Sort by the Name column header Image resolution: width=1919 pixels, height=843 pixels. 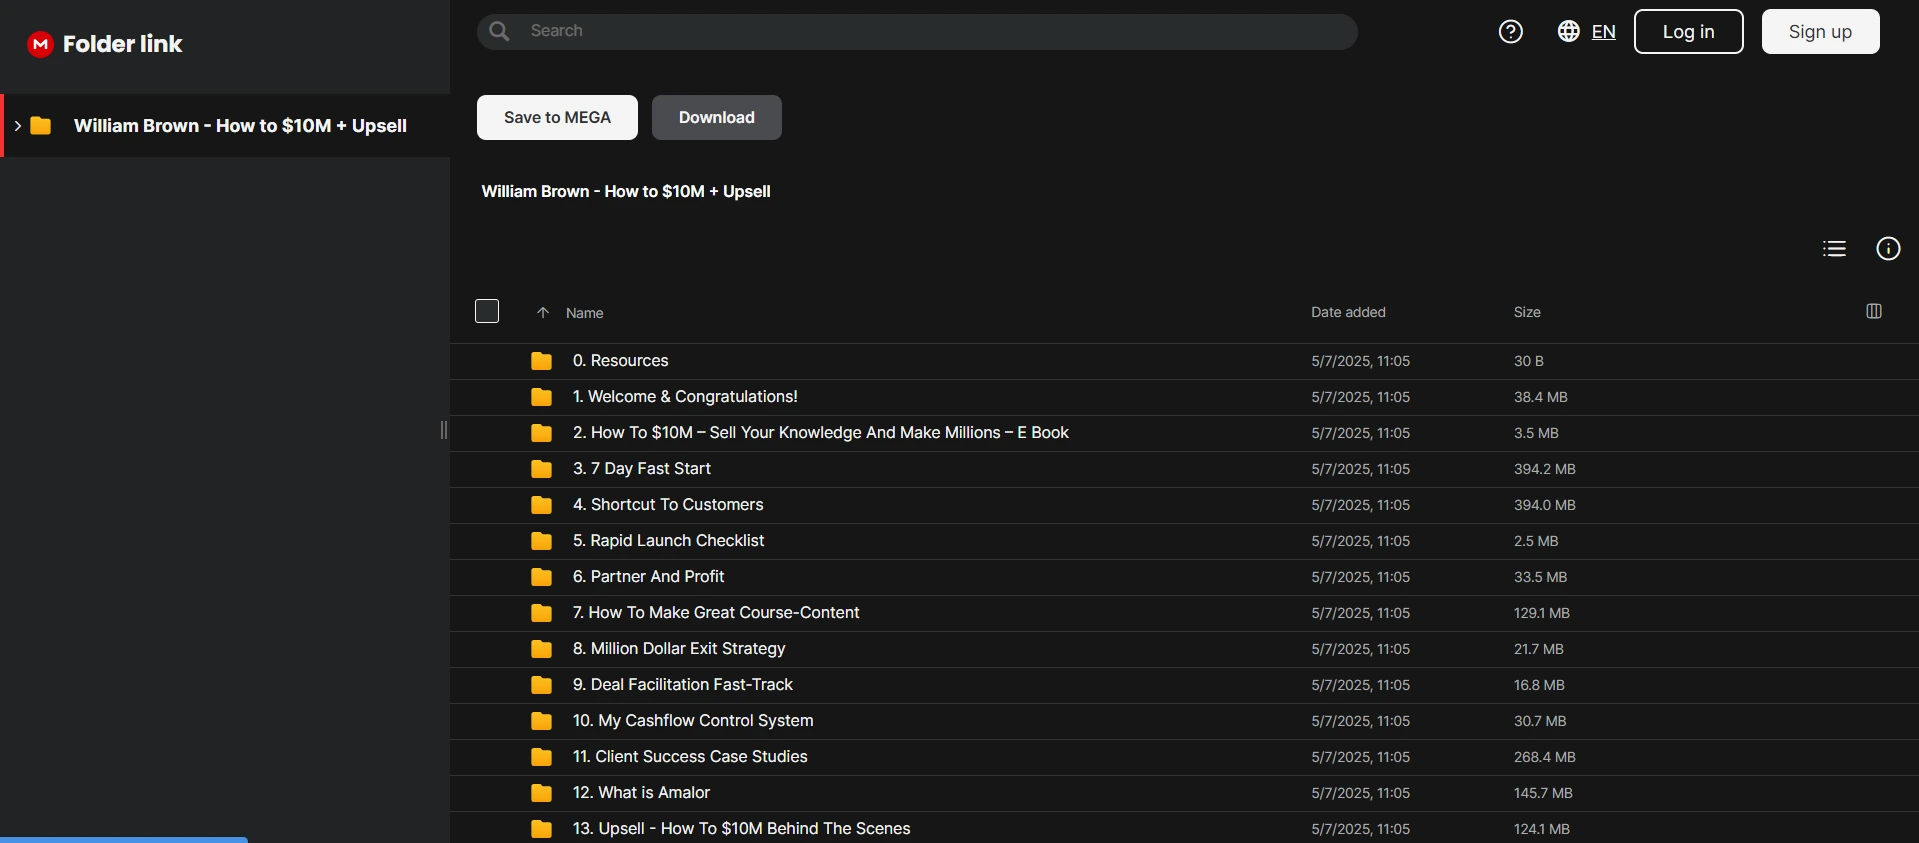click(584, 313)
